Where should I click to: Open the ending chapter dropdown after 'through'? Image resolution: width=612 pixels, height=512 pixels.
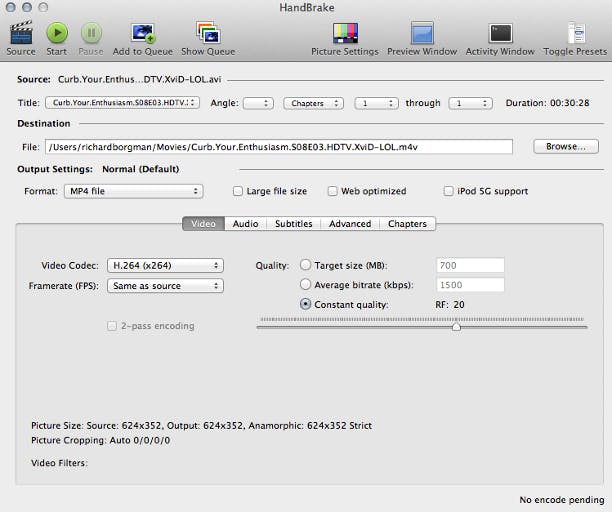(470, 103)
